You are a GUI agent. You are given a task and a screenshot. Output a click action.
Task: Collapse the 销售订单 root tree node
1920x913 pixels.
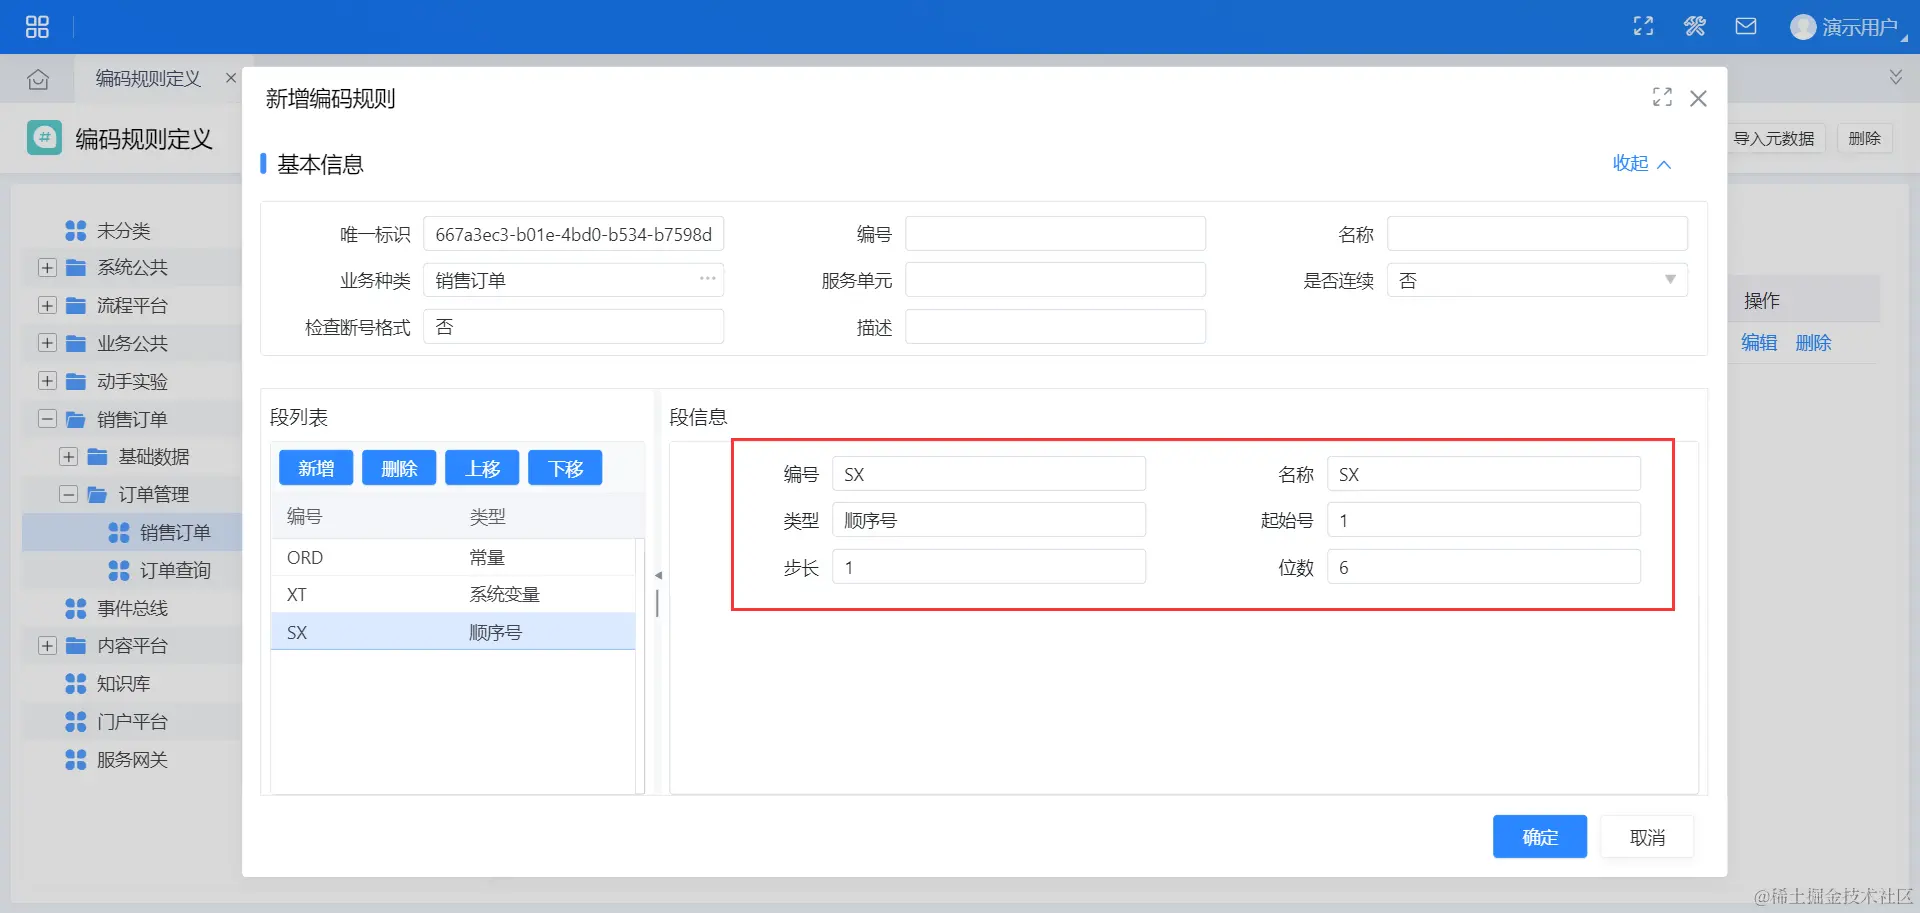(x=47, y=420)
